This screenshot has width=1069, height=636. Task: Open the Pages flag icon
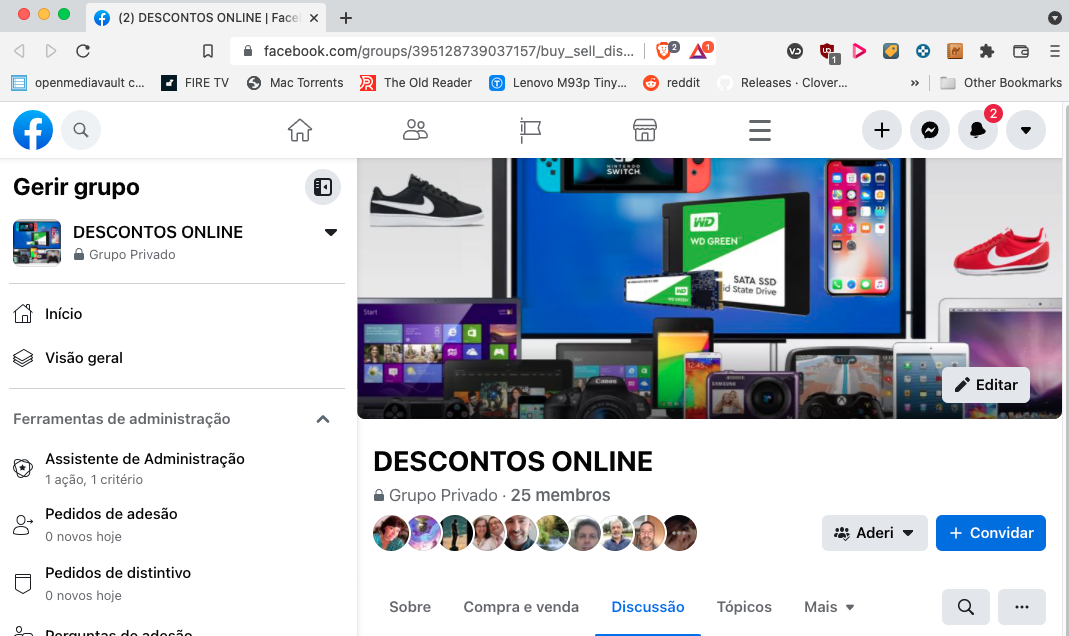[x=530, y=130]
